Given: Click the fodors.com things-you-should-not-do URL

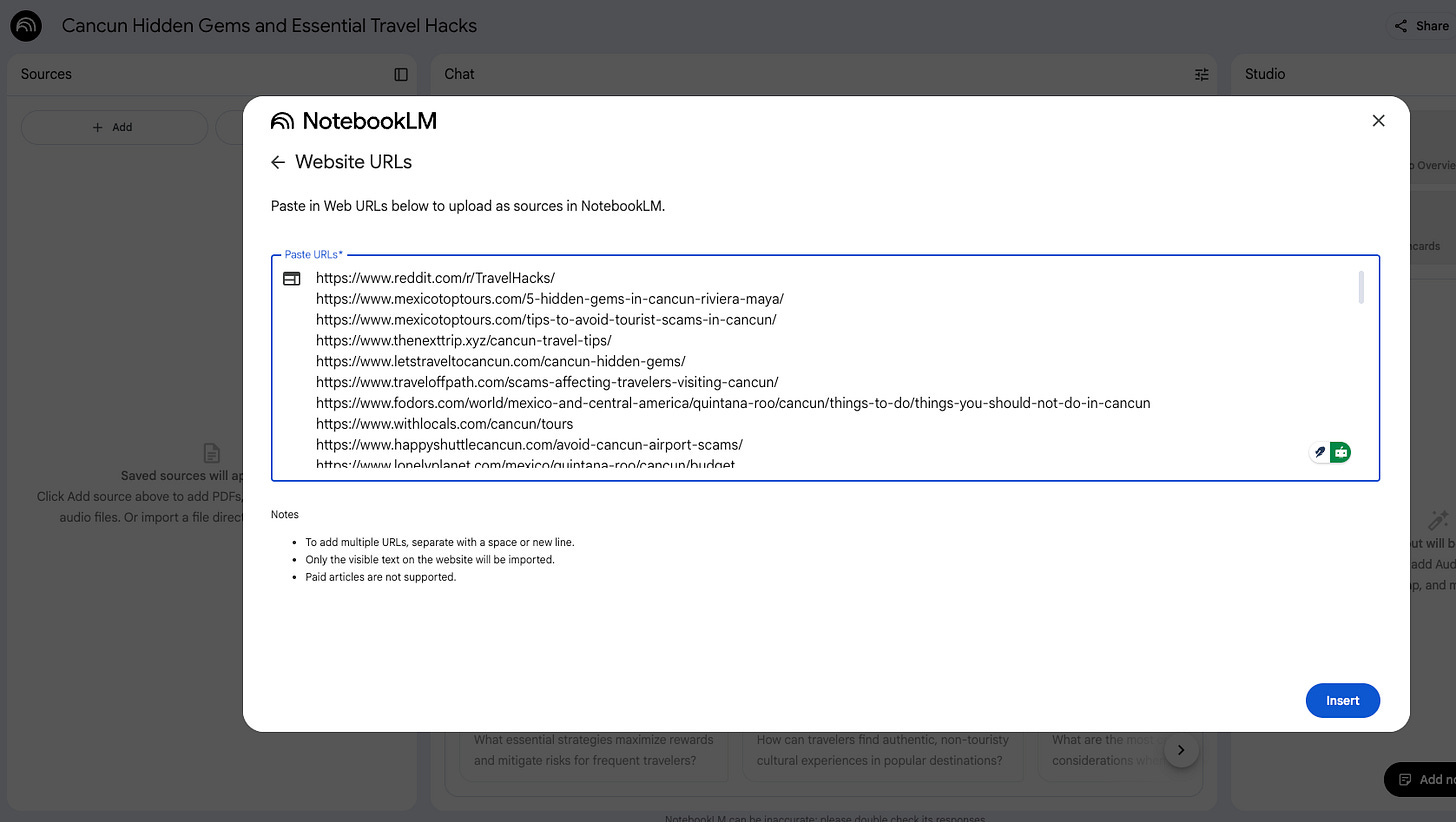Looking at the screenshot, I should tap(733, 403).
